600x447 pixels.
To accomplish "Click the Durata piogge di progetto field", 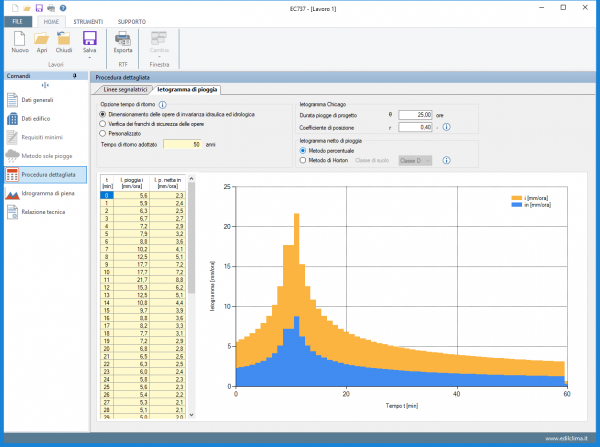I will pos(415,114).
